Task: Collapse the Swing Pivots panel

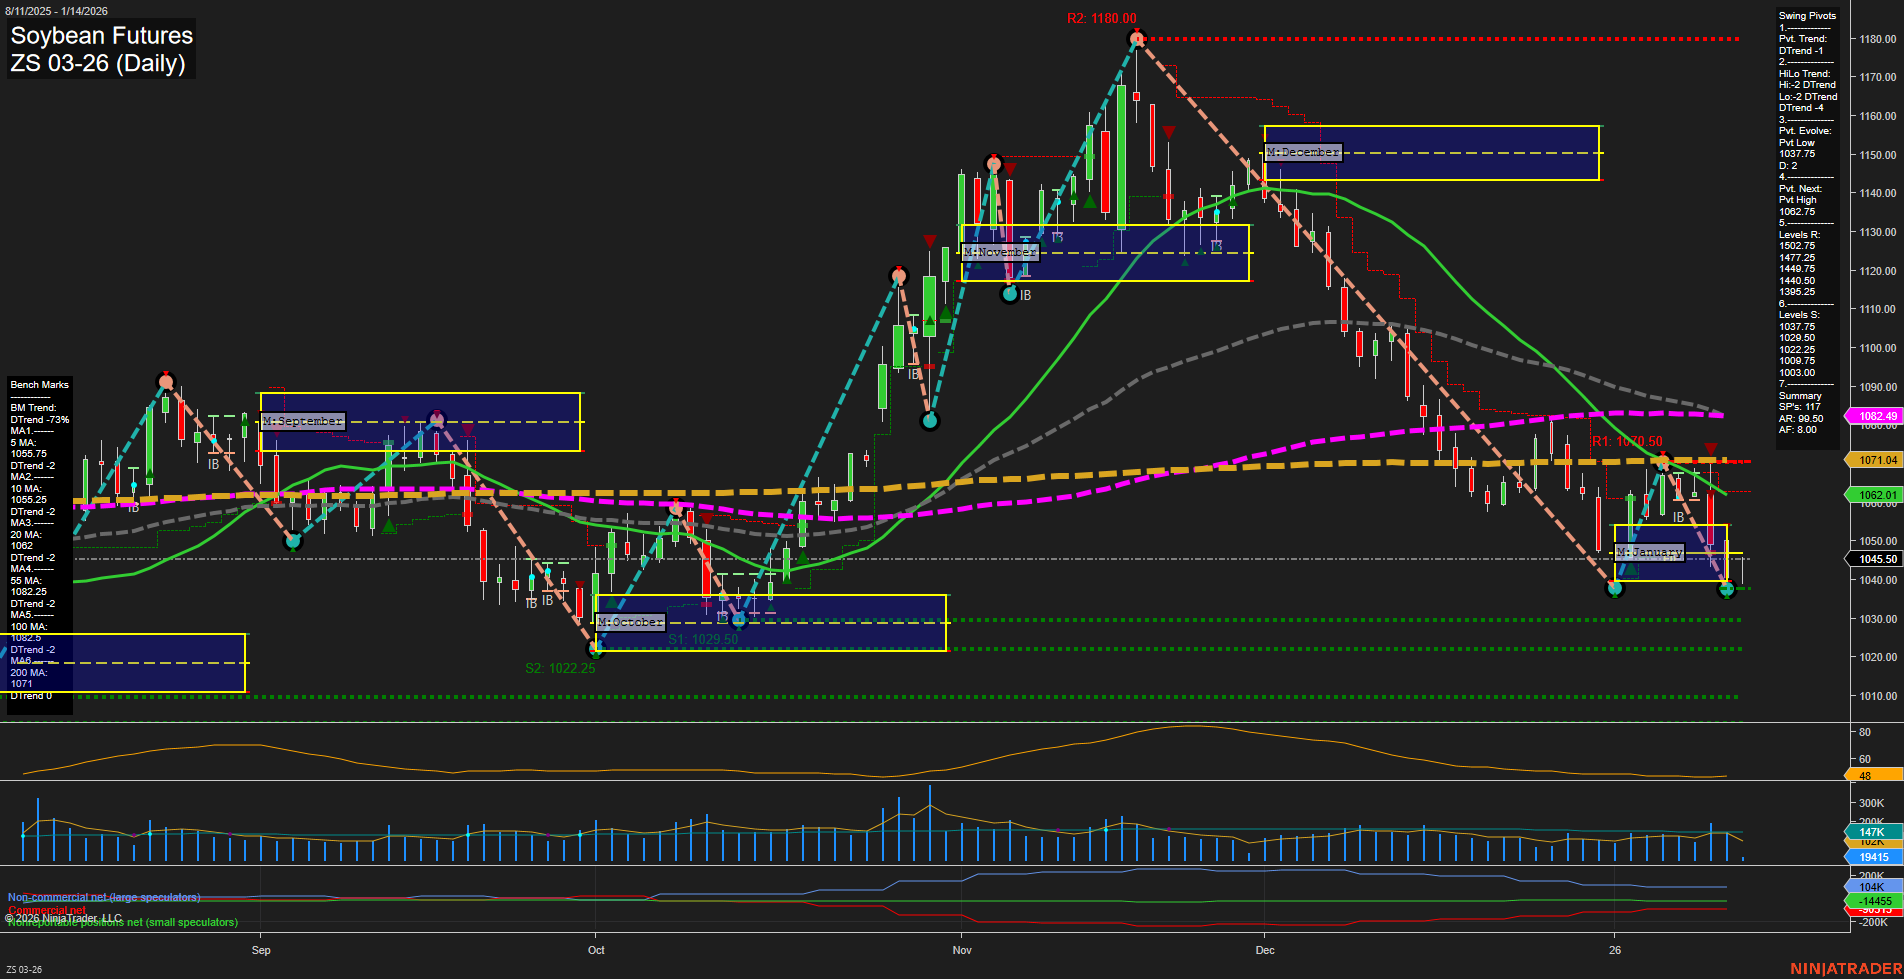Action: [1806, 16]
